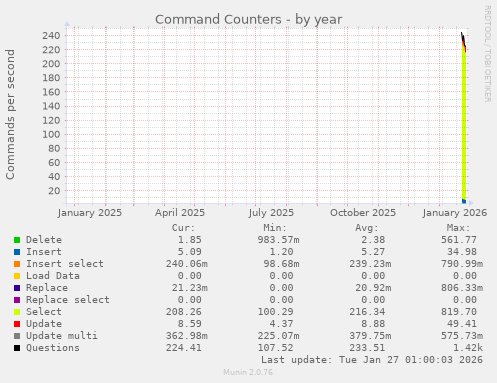The width and height of the screenshot is (497, 383).
Task: Click the Insert current value 5.09
Action: [x=190, y=252]
